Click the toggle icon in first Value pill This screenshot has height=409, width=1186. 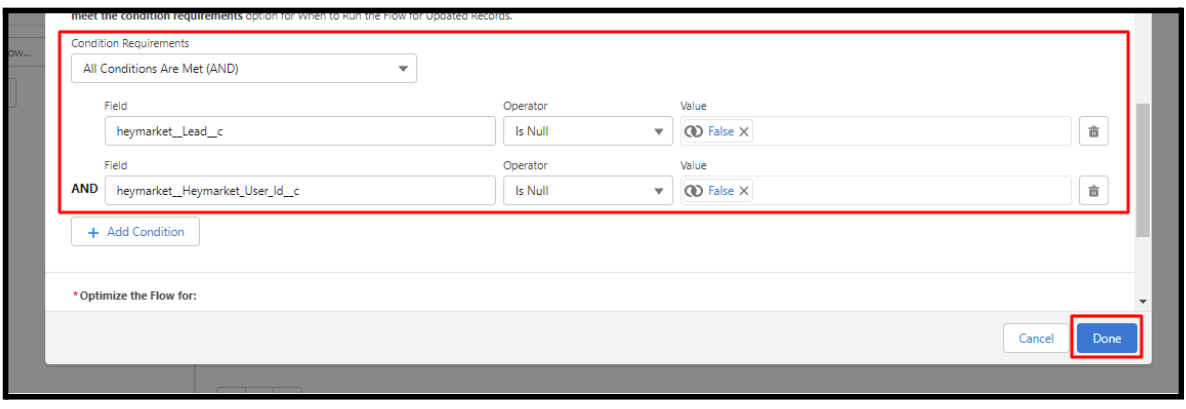pos(694,131)
